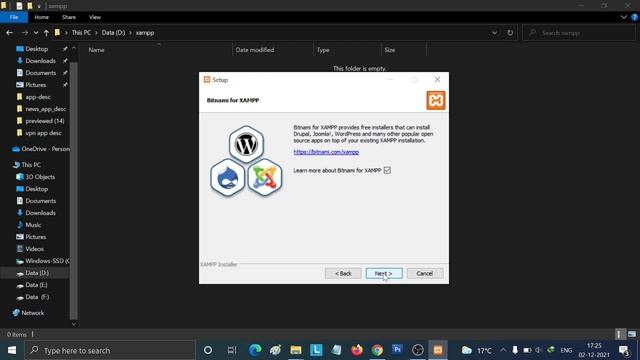640x360 pixels.
Task: Open Explorer help icon
Action: tap(635, 17)
